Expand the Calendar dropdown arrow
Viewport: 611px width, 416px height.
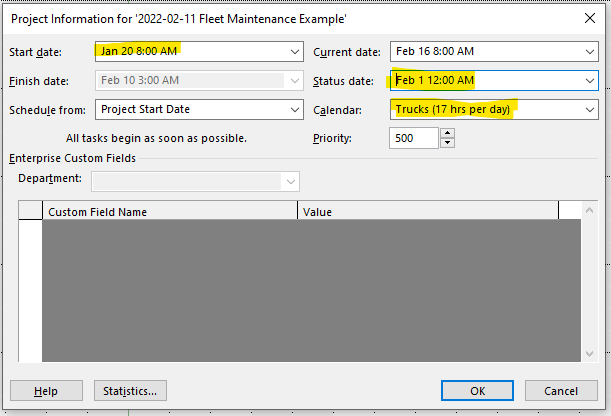tap(590, 110)
